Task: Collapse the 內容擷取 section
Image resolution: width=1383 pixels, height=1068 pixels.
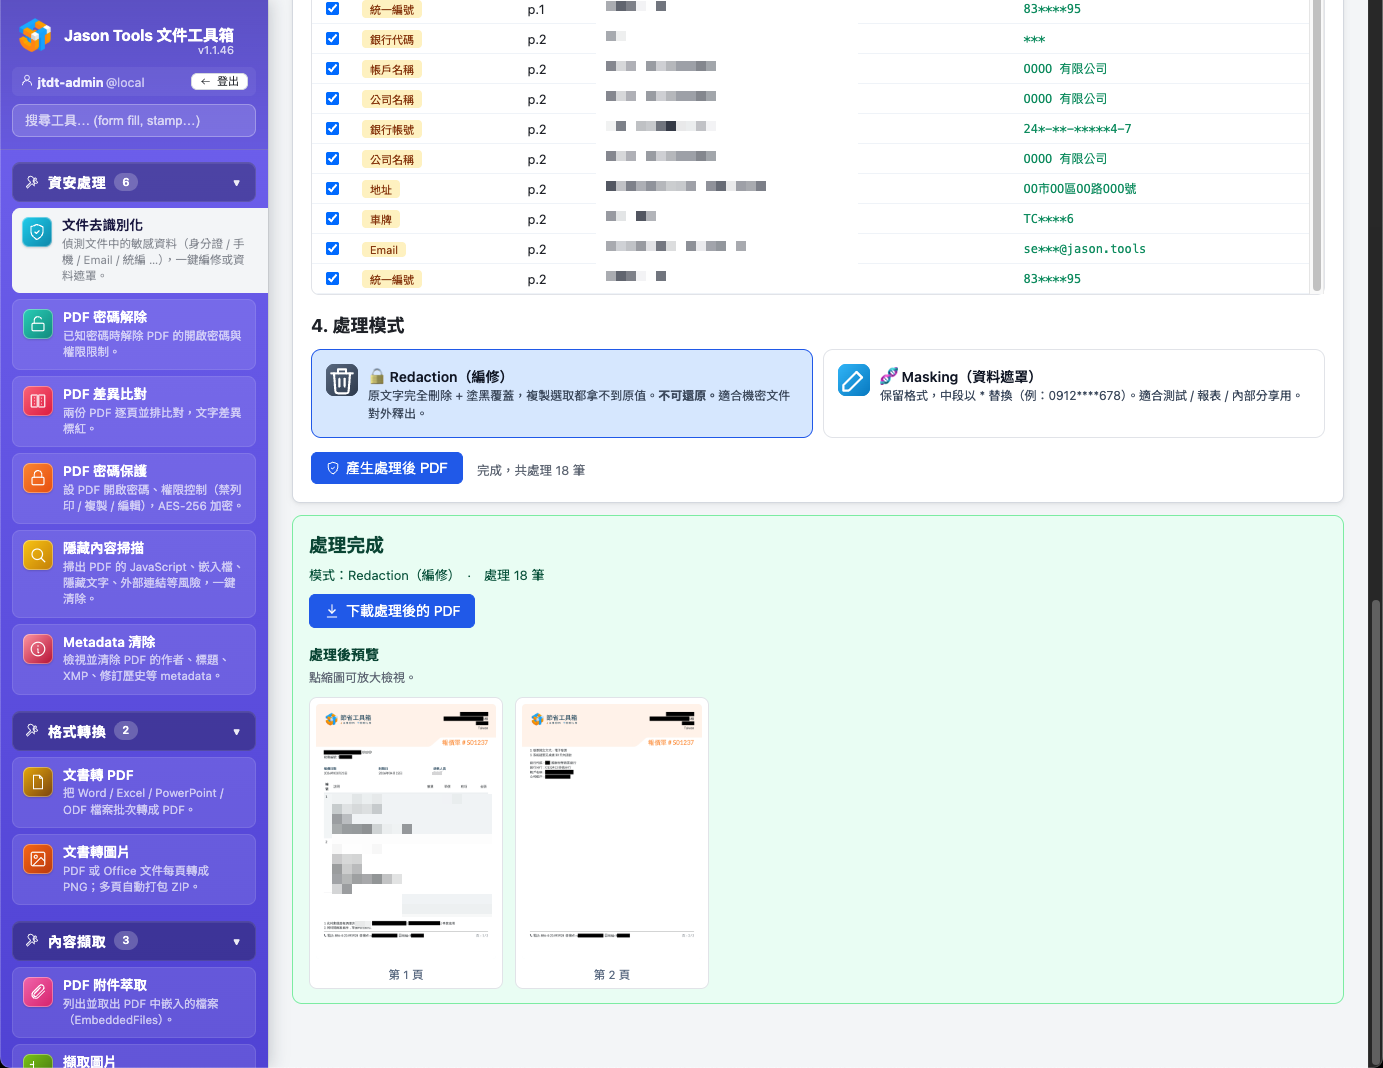Action: pyautogui.click(x=133, y=940)
